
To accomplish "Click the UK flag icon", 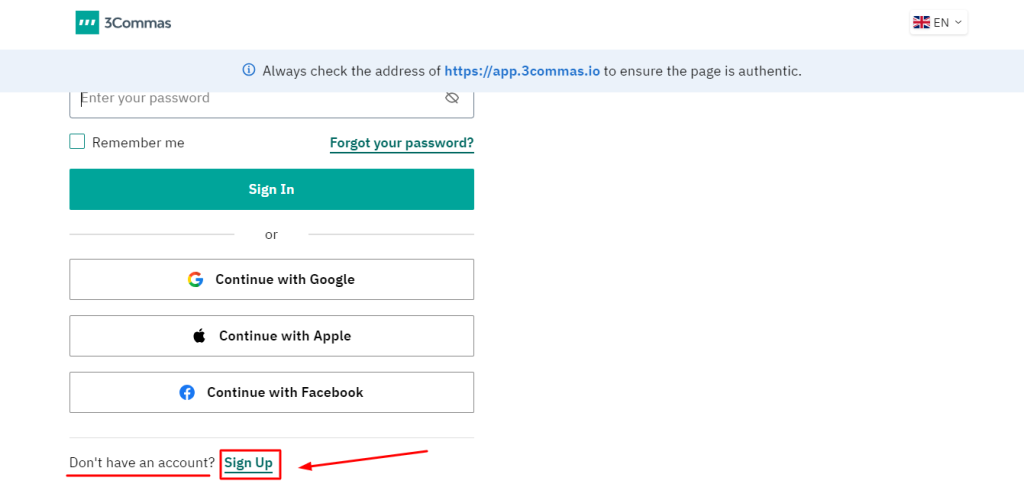I will pyautogui.click(x=921, y=22).
